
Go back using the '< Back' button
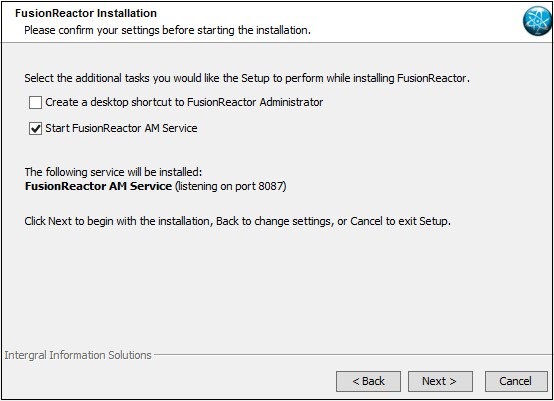[x=368, y=381]
